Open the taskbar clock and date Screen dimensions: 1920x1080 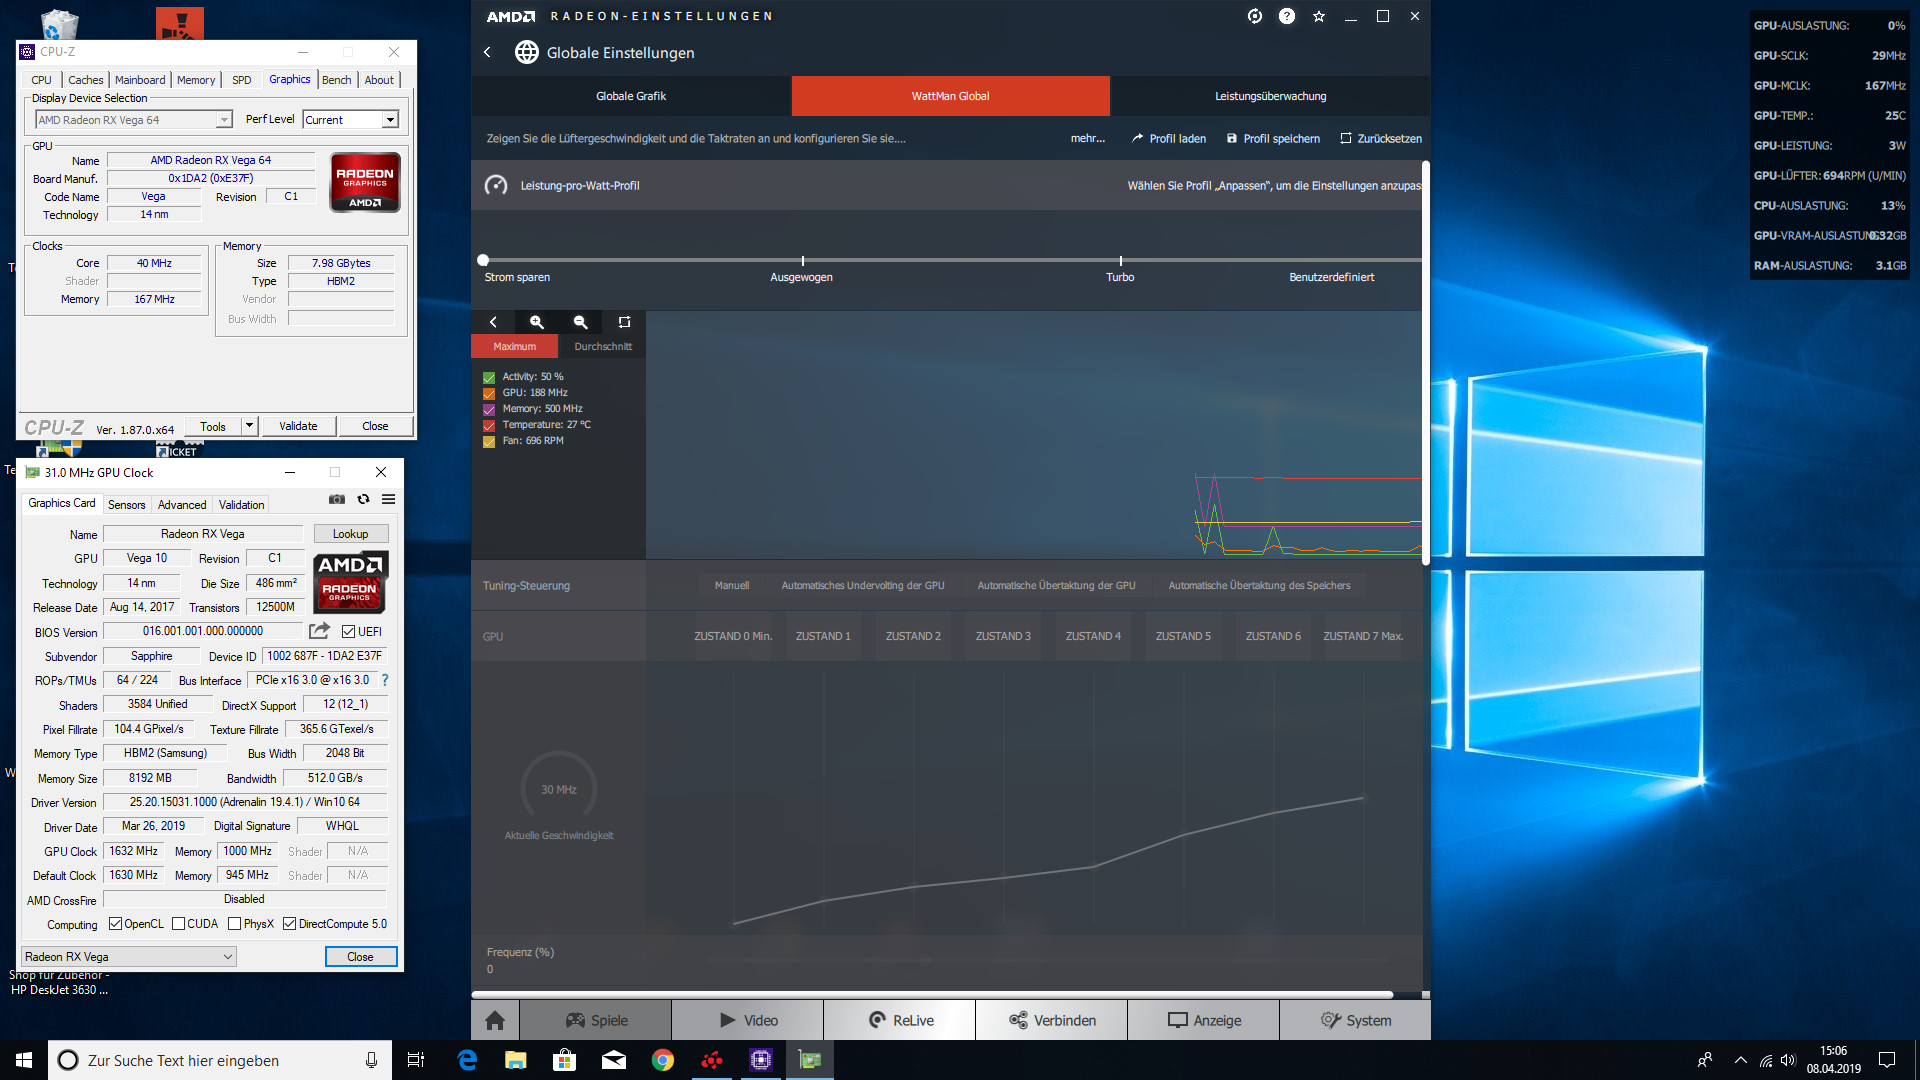1833,1060
